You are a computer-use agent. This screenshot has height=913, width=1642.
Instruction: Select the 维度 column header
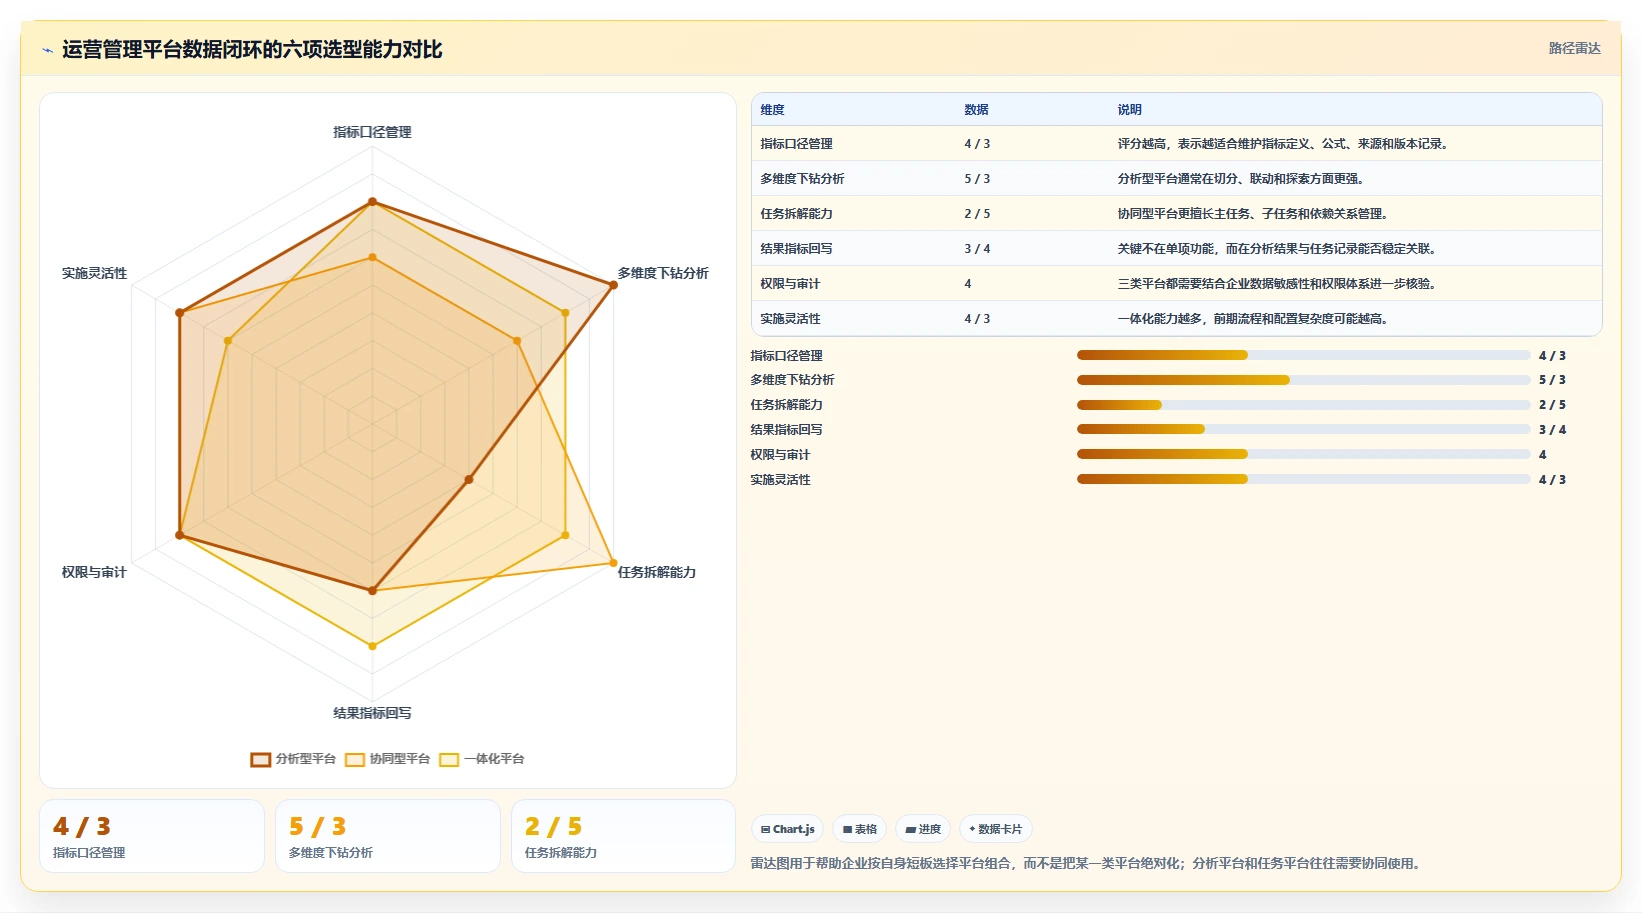tap(772, 110)
